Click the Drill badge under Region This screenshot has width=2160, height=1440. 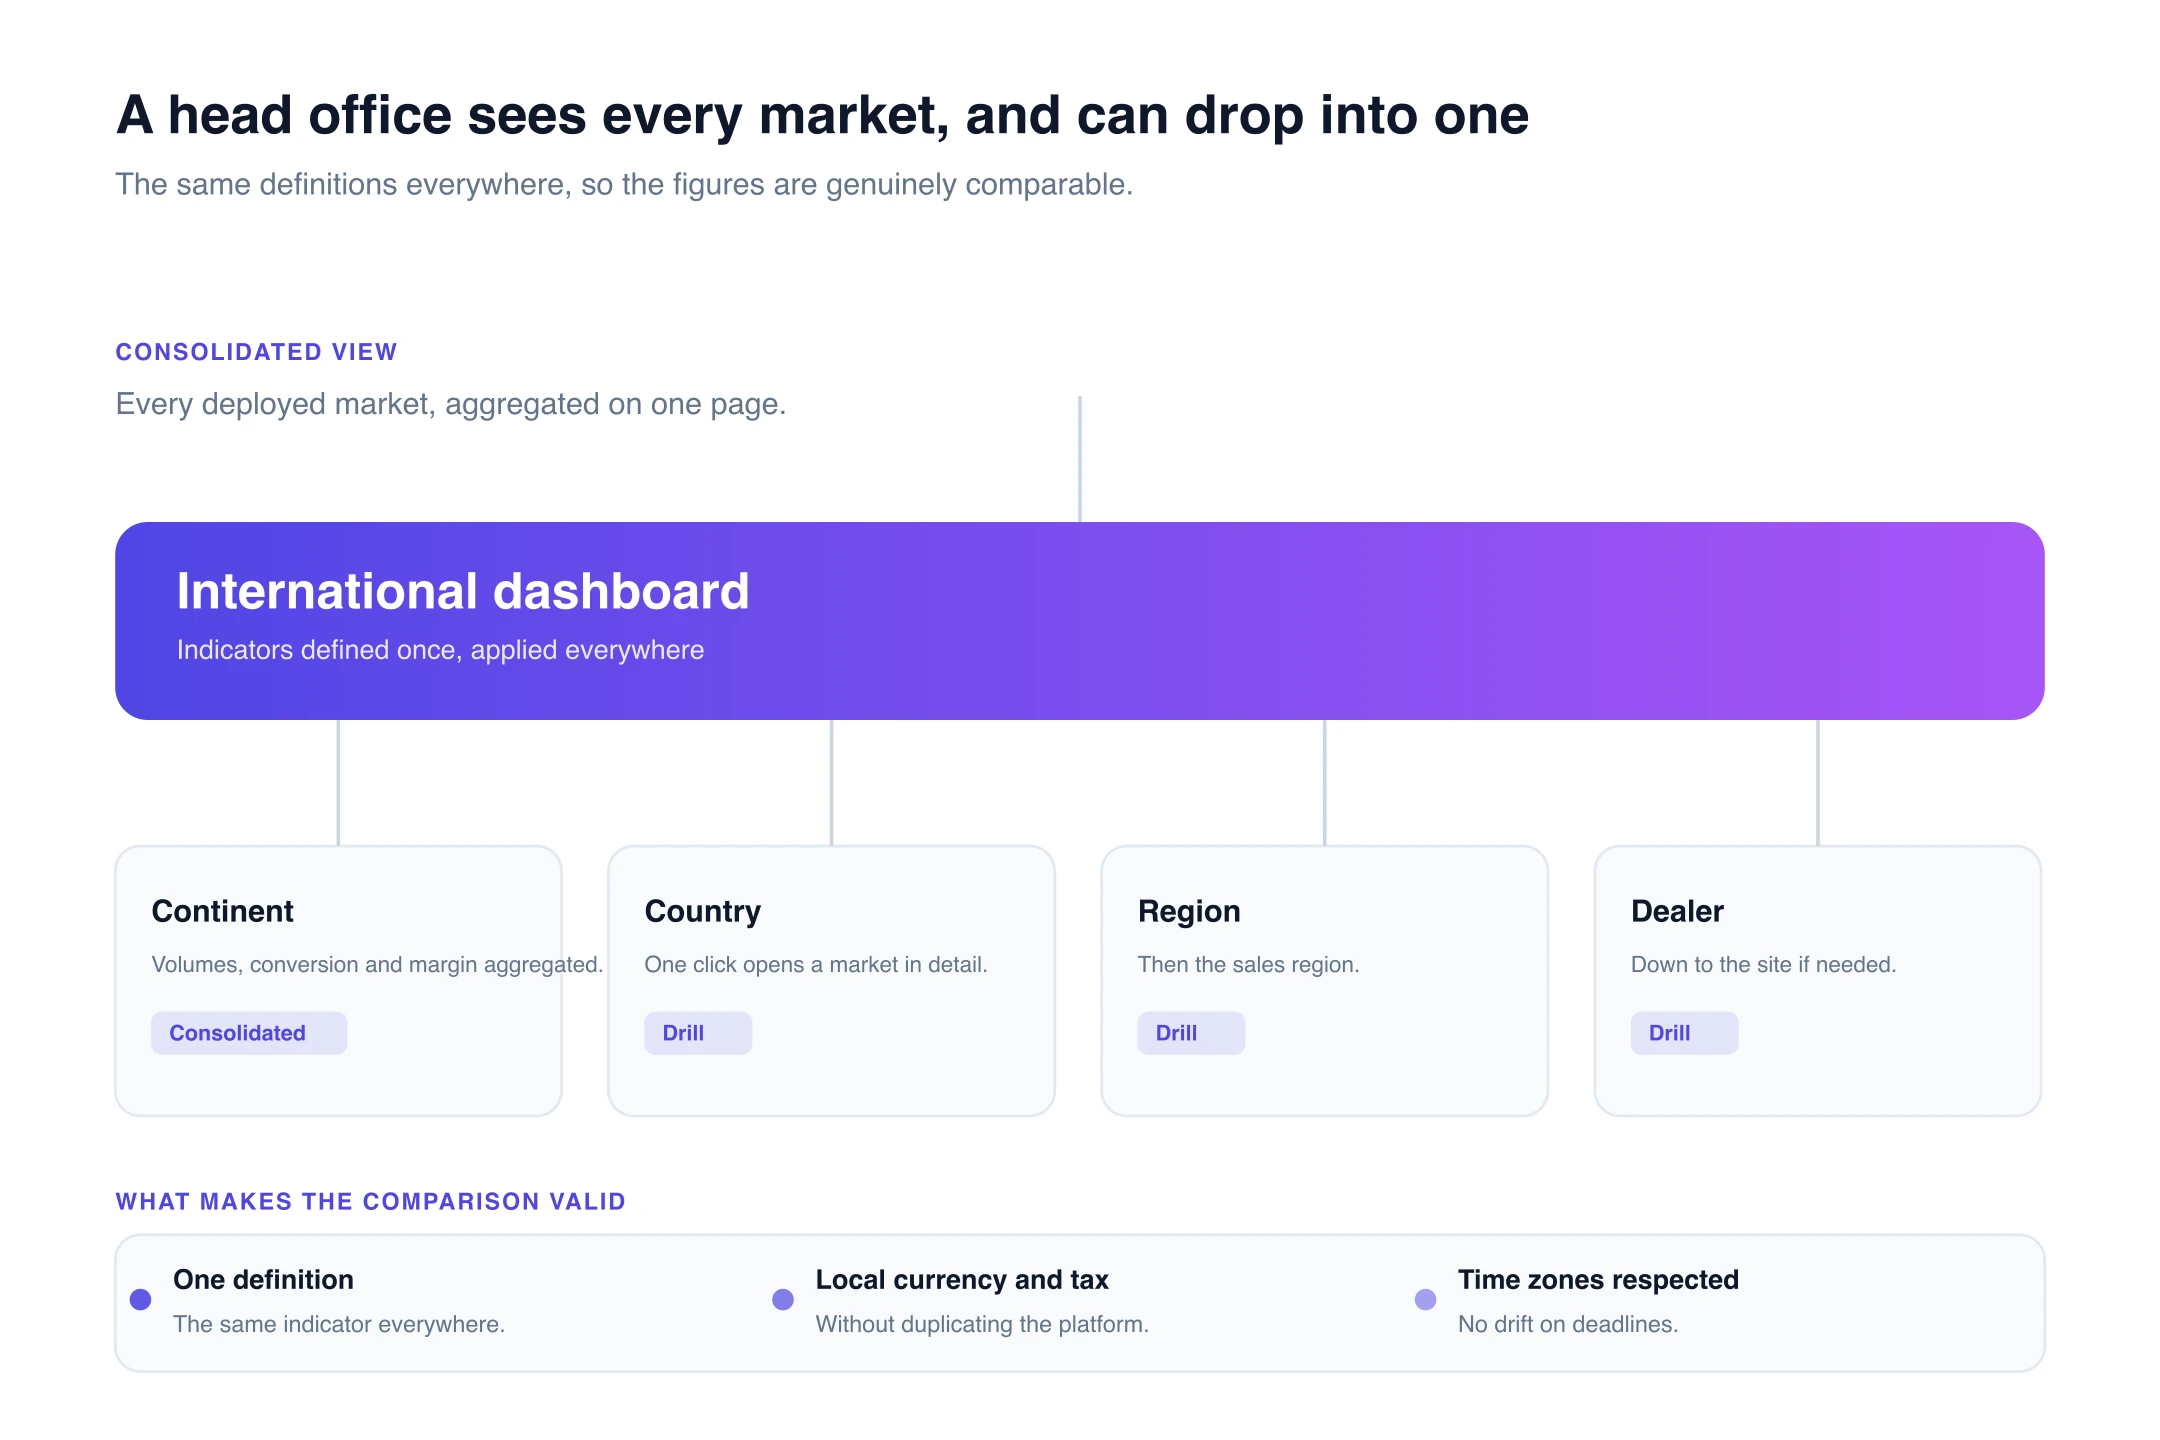point(1191,1033)
